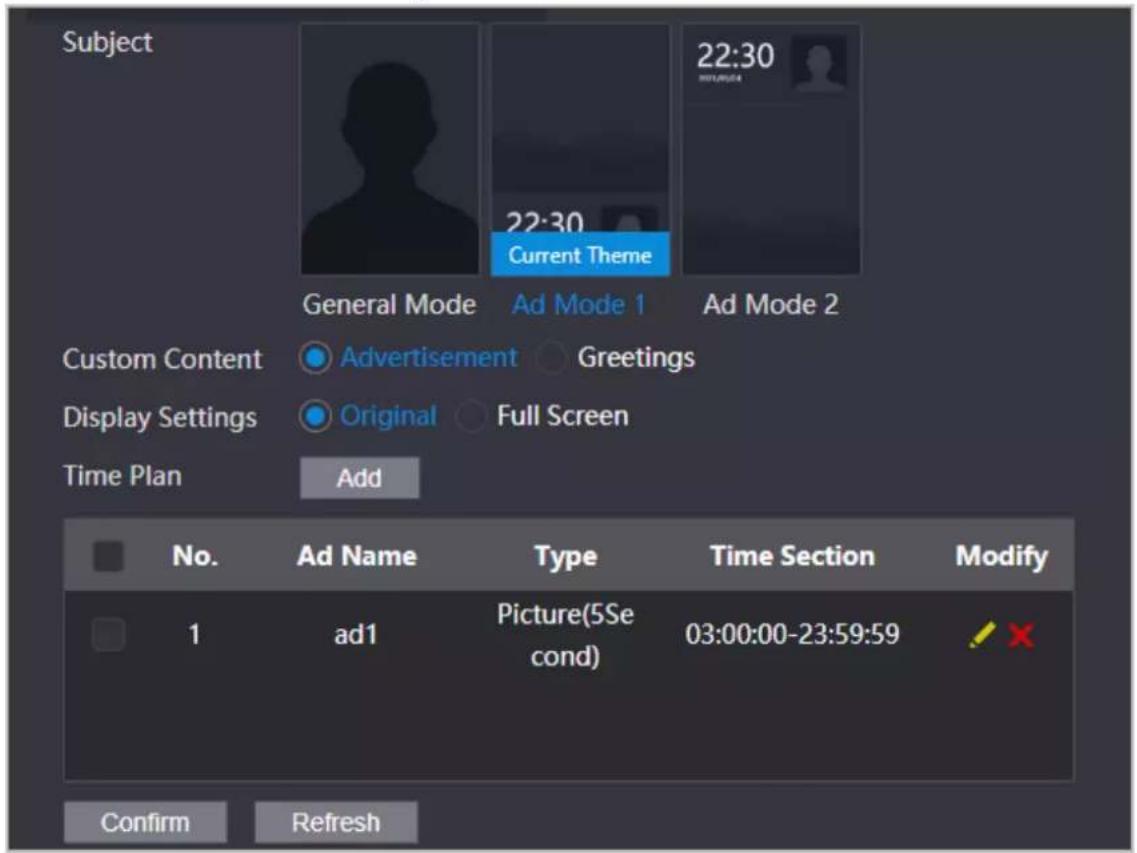Click the Ad Mode 2 label
This screenshot has height=853, width=1137.
[x=771, y=305]
